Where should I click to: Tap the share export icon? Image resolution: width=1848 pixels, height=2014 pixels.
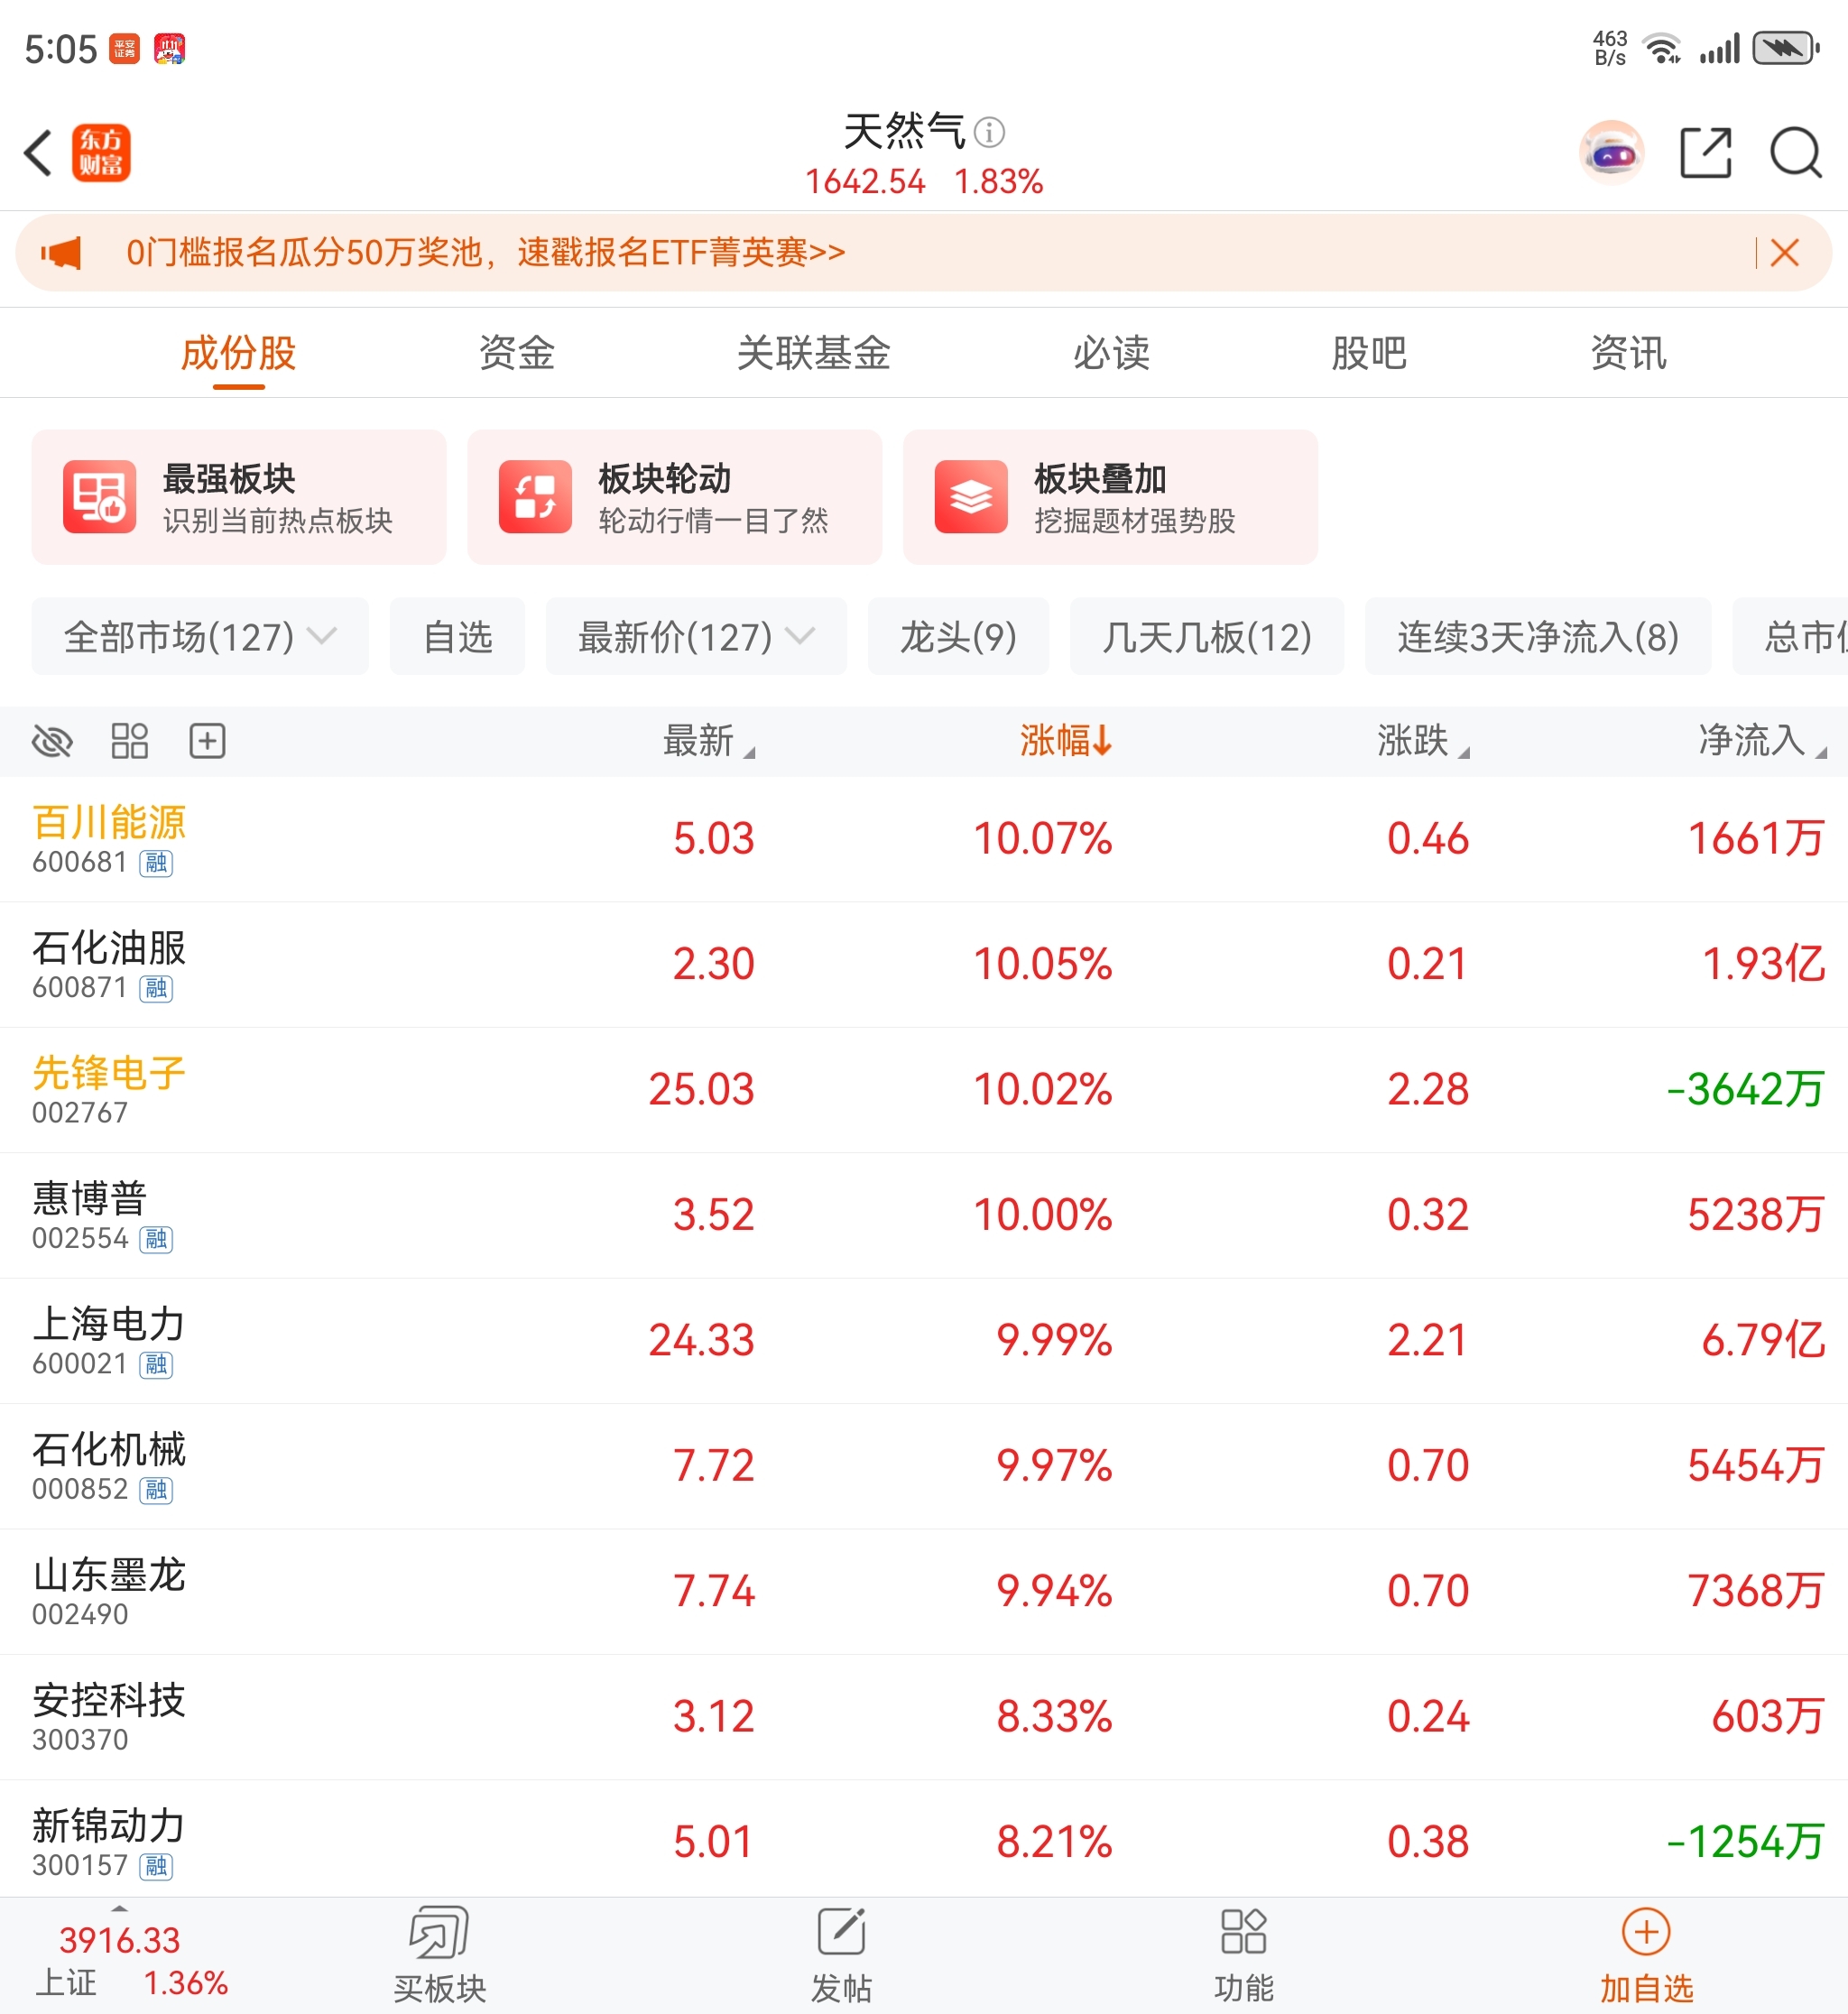click(1705, 153)
